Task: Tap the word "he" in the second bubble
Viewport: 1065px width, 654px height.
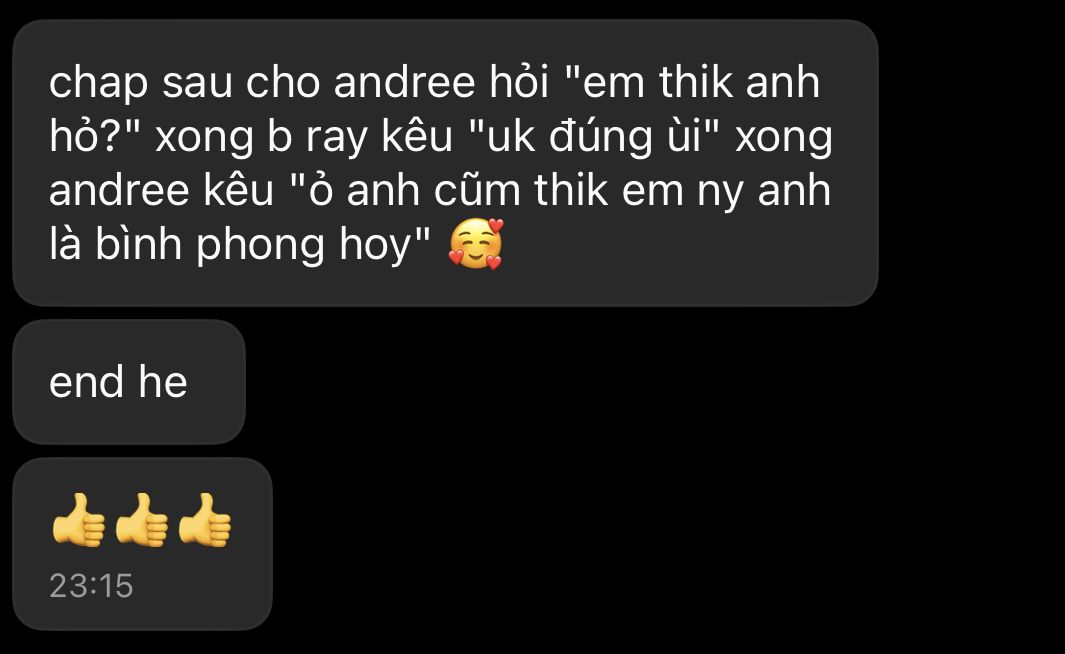Action: coord(162,381)
